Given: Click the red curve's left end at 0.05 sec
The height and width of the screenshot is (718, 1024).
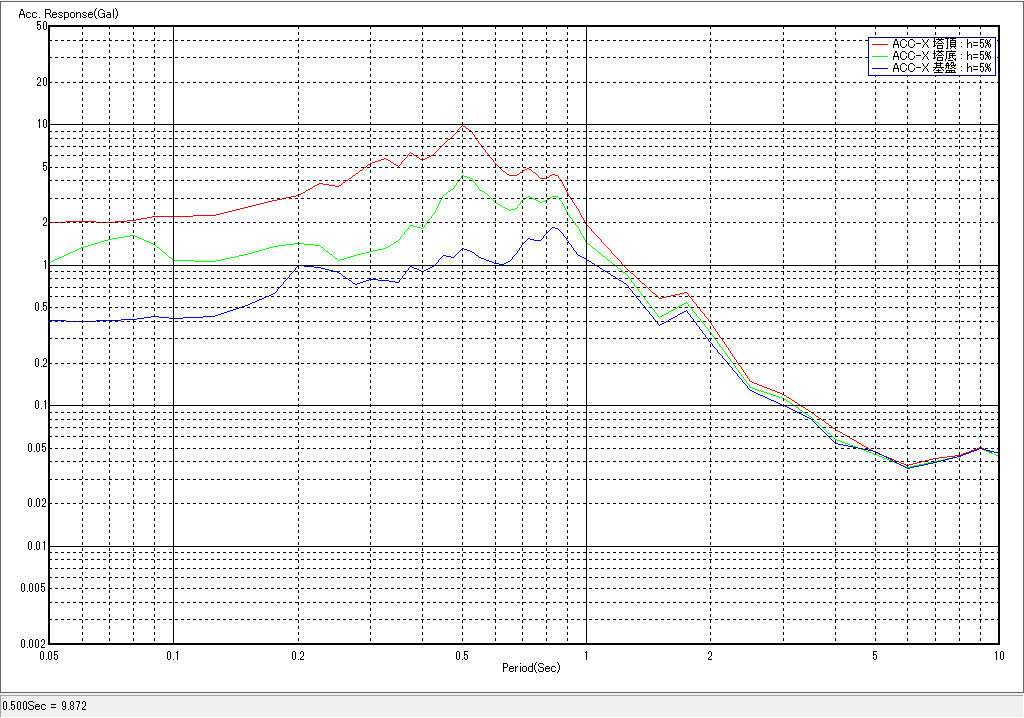Looking at the screenshot, I should point(51,222).
